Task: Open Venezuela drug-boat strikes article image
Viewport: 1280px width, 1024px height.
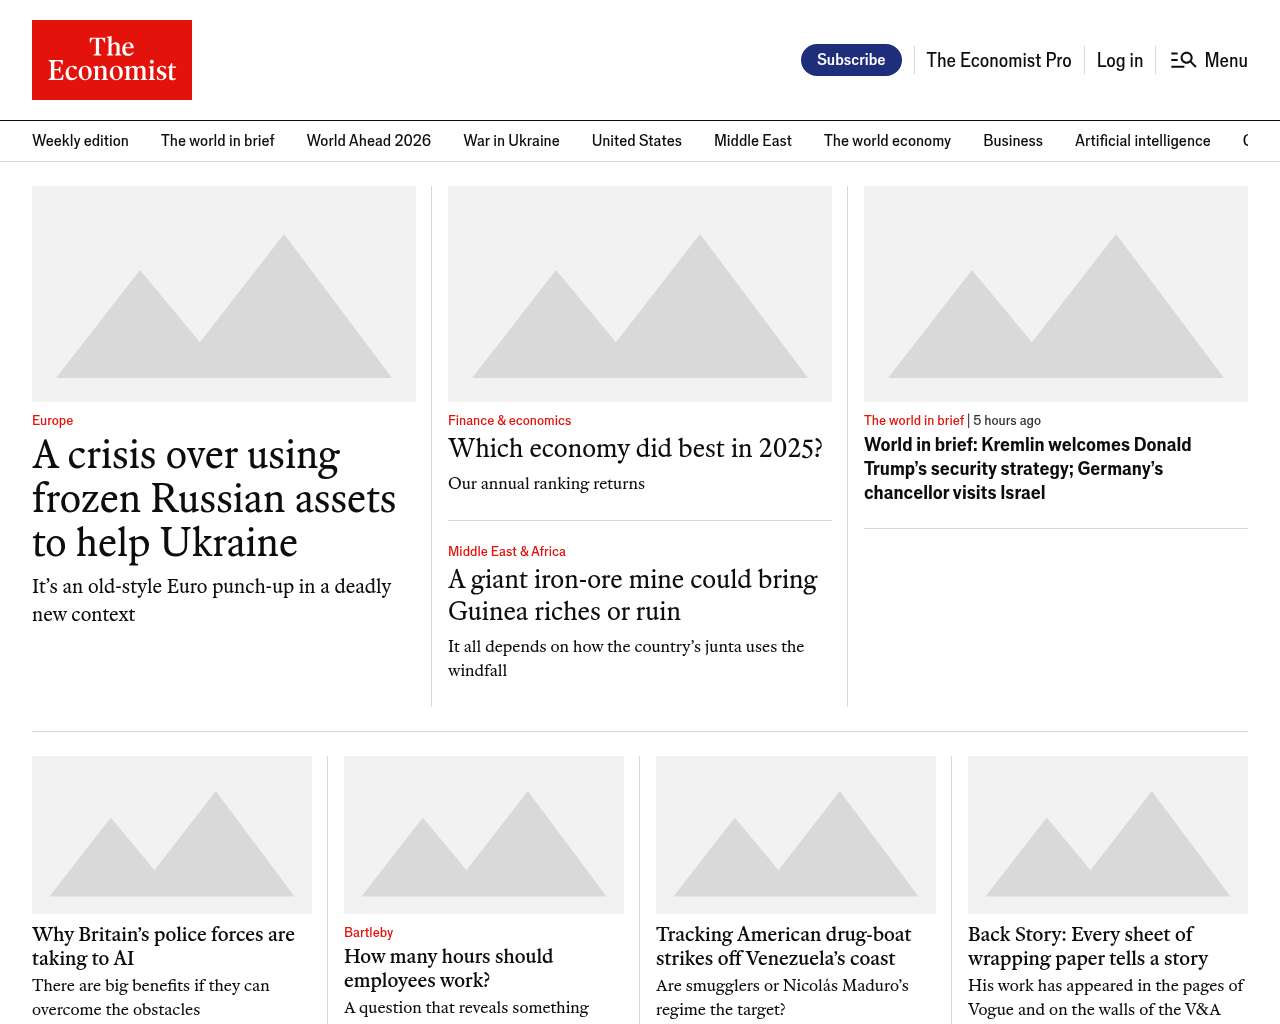Action: coord(796,835)
